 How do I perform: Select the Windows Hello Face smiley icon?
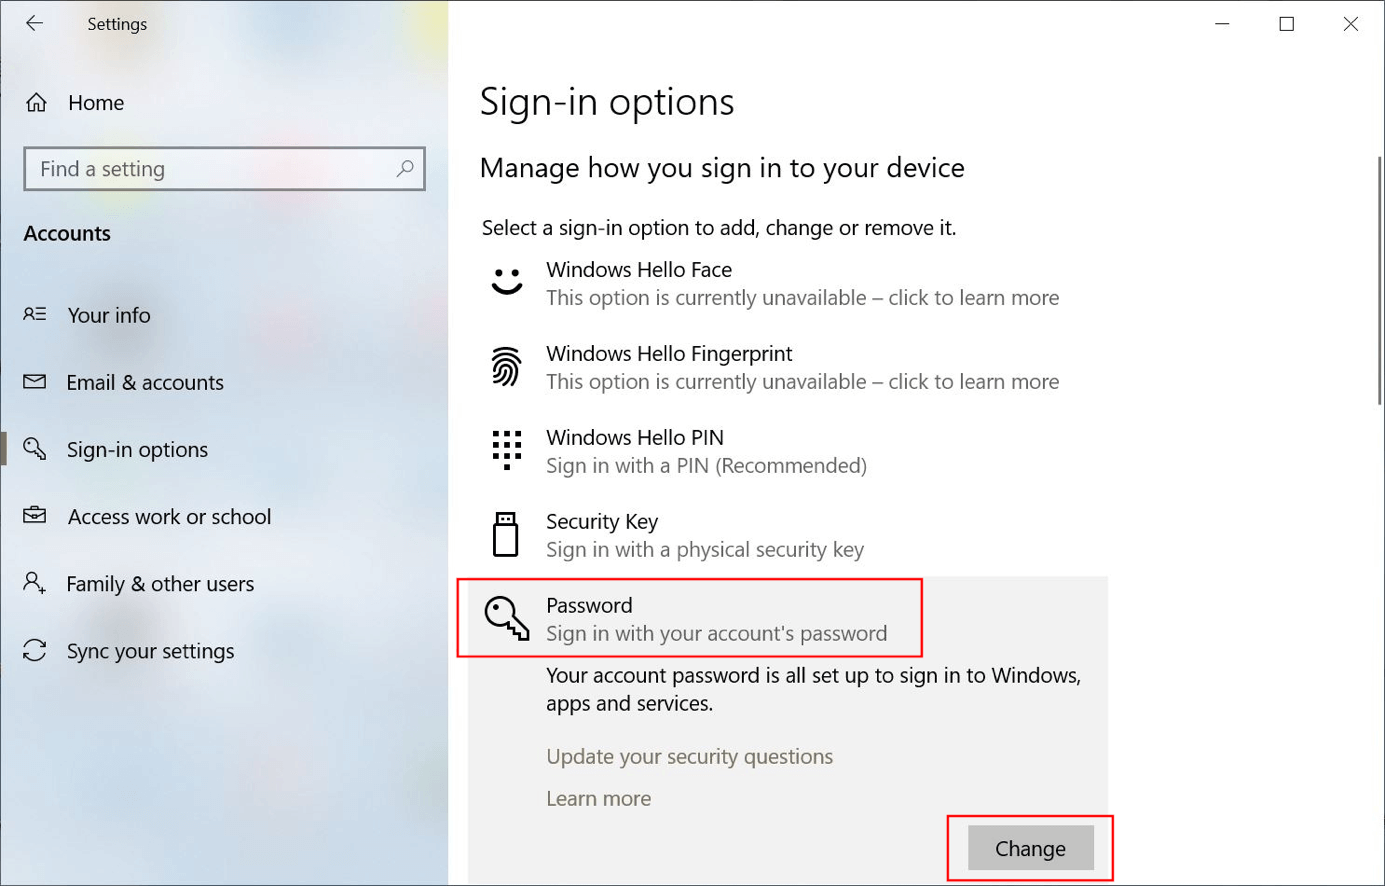point(507,281)
